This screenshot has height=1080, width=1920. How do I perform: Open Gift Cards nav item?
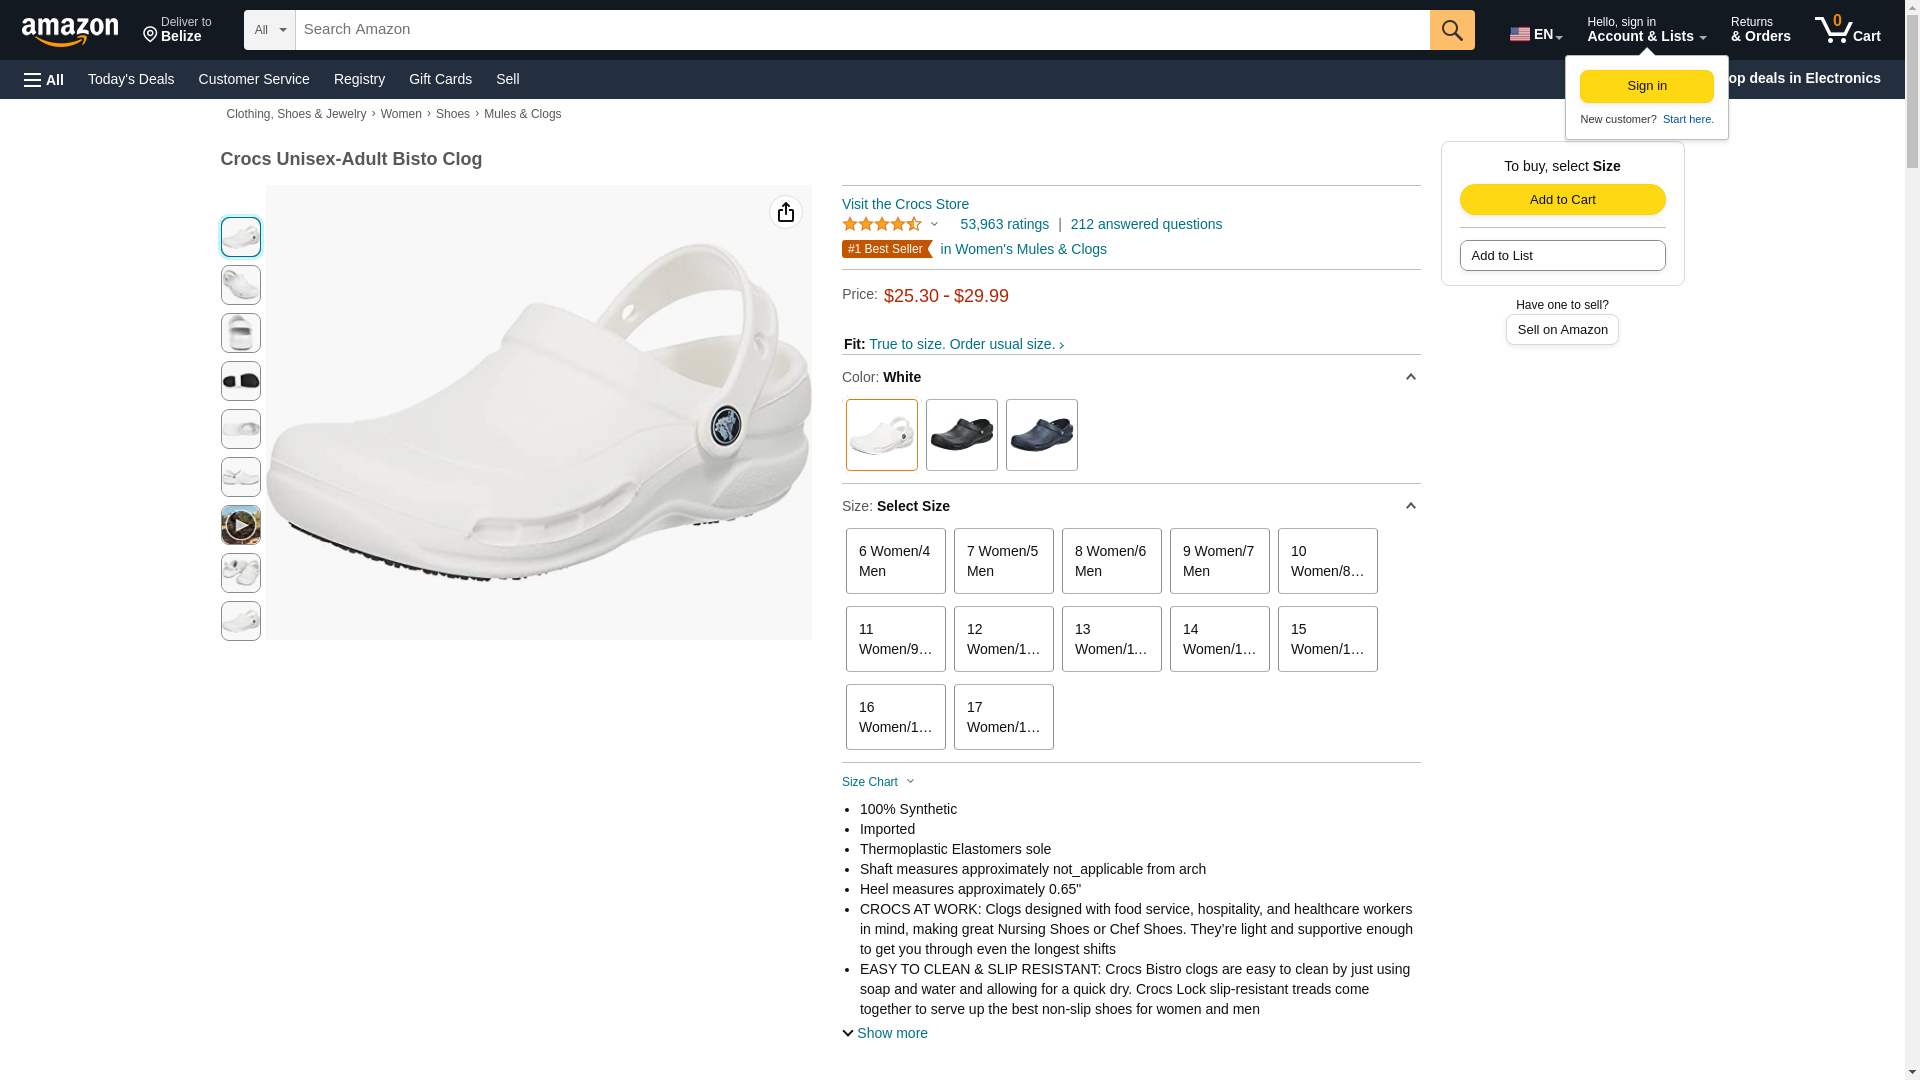click(x=440, y=79)
